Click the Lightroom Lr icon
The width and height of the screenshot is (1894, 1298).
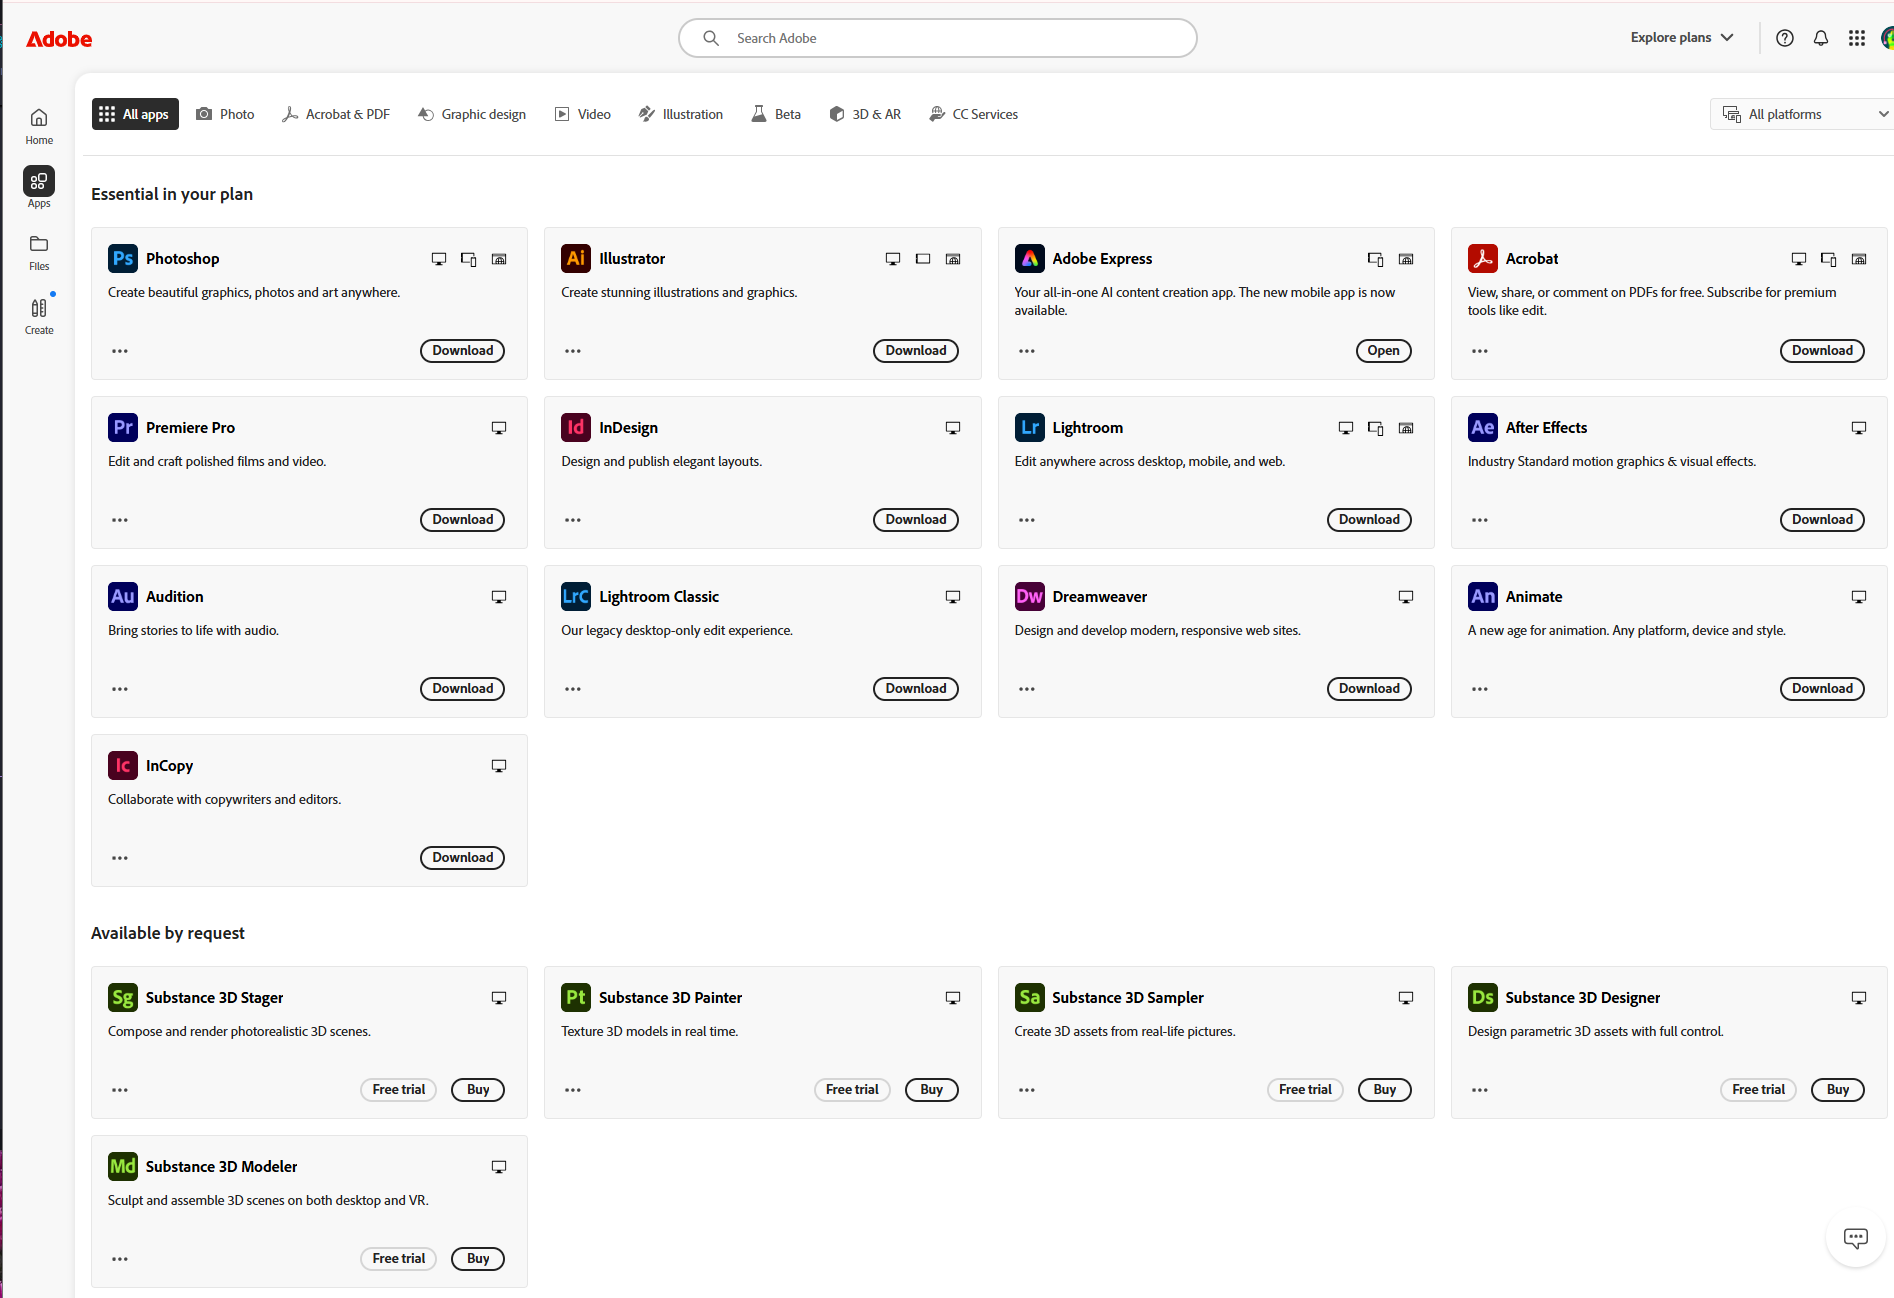[x=1030, y=427]
